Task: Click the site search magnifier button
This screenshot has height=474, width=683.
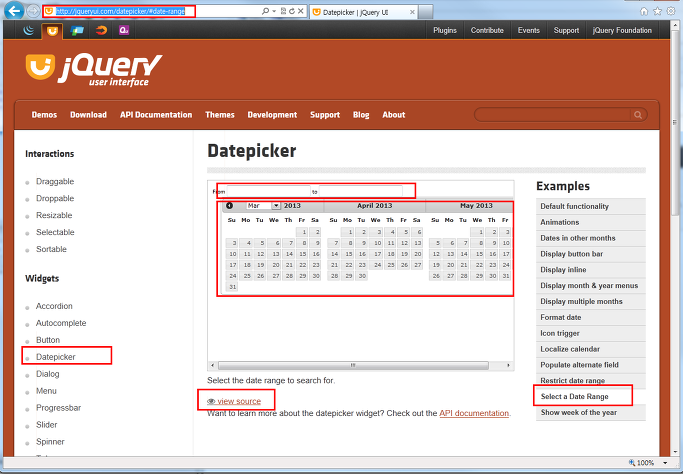Action: click(x=638, y=115)
